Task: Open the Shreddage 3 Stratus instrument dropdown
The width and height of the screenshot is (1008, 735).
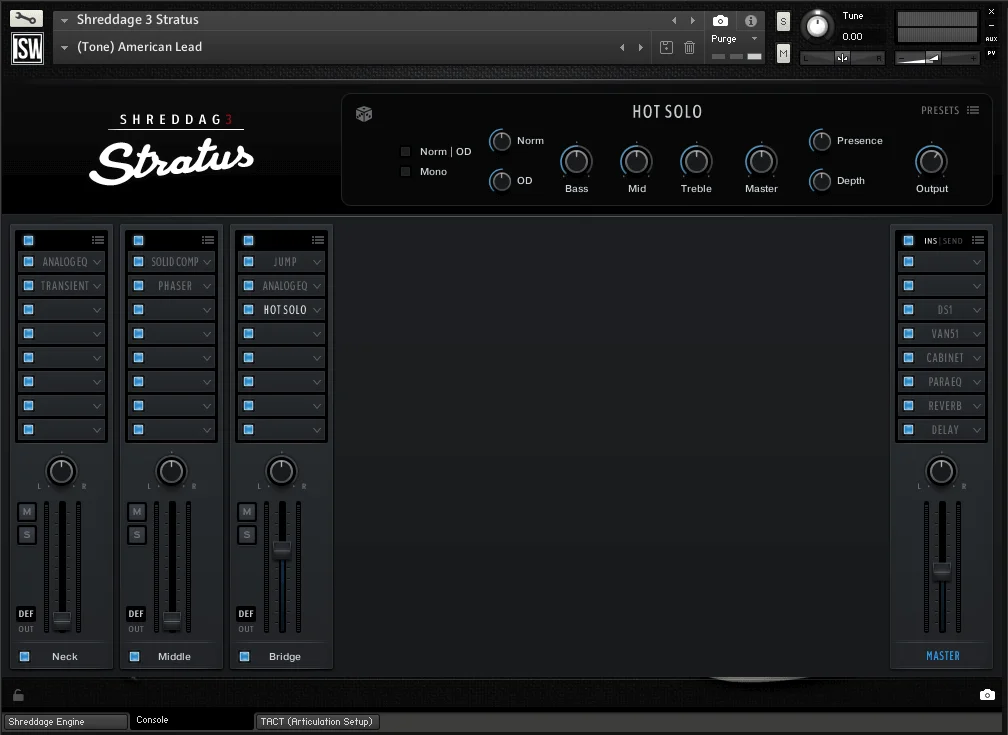Action: tap(64, 21)
